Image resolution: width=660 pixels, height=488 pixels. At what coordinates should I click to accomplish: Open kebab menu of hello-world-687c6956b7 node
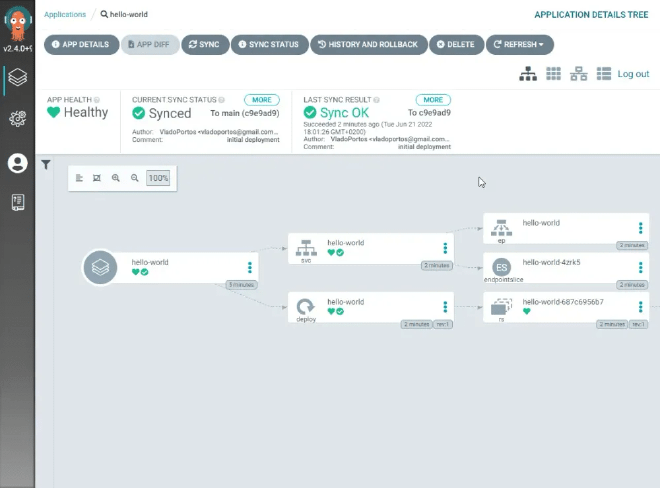point(641,307)
